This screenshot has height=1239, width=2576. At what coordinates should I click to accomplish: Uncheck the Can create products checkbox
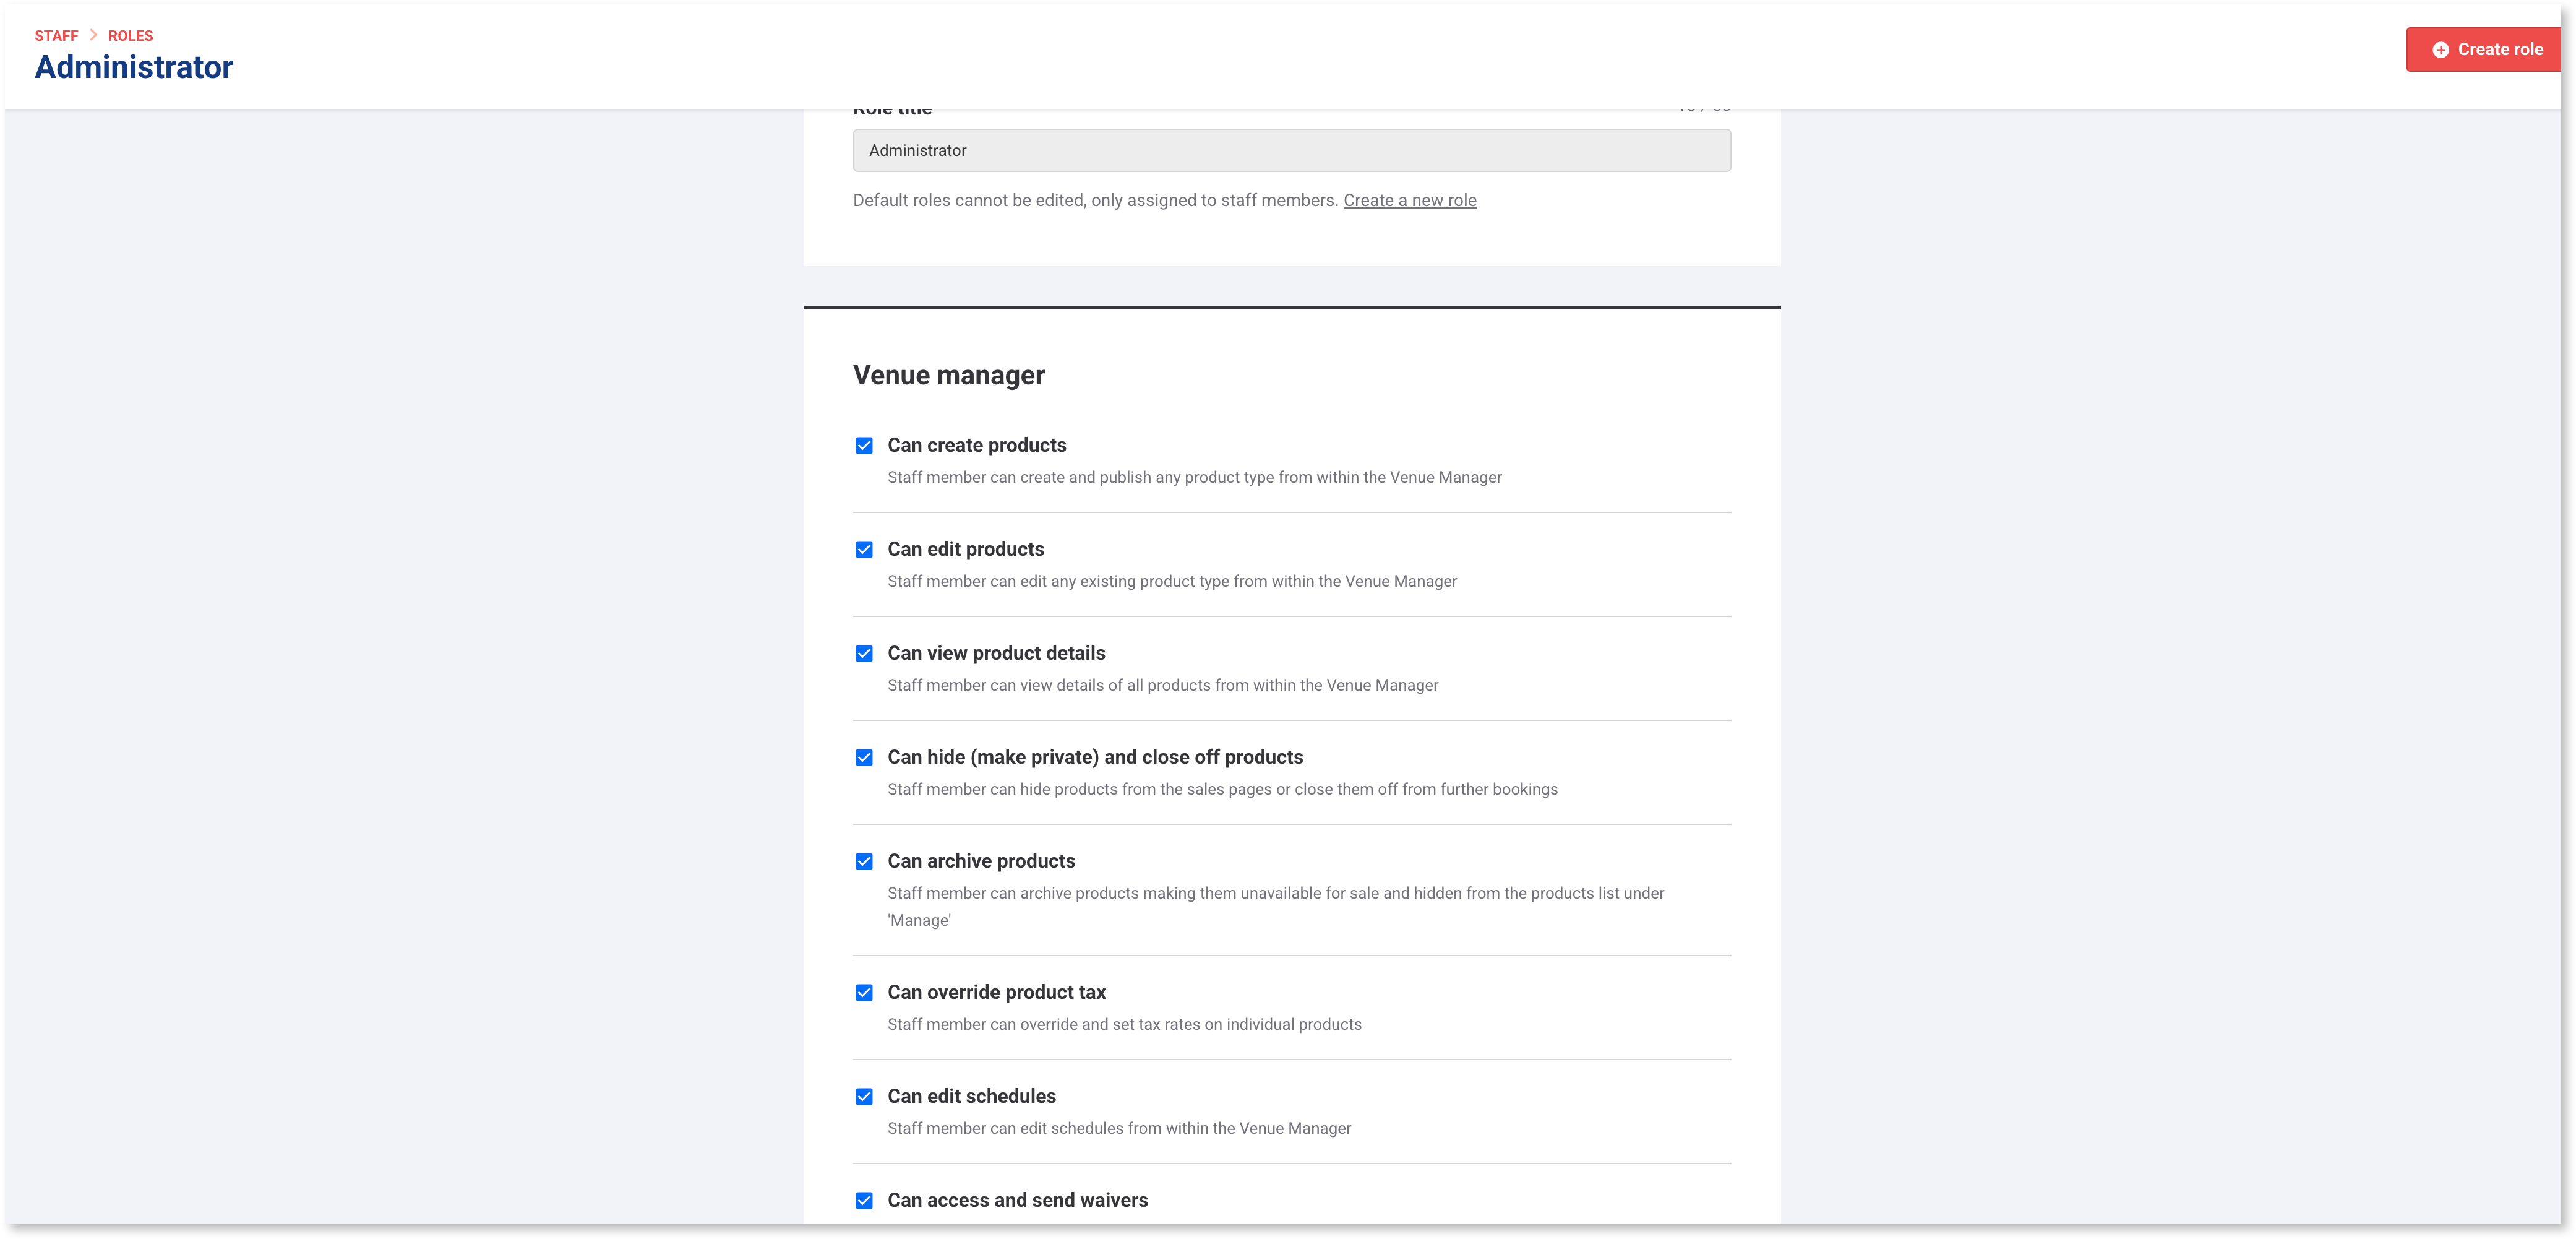point(864,446)
